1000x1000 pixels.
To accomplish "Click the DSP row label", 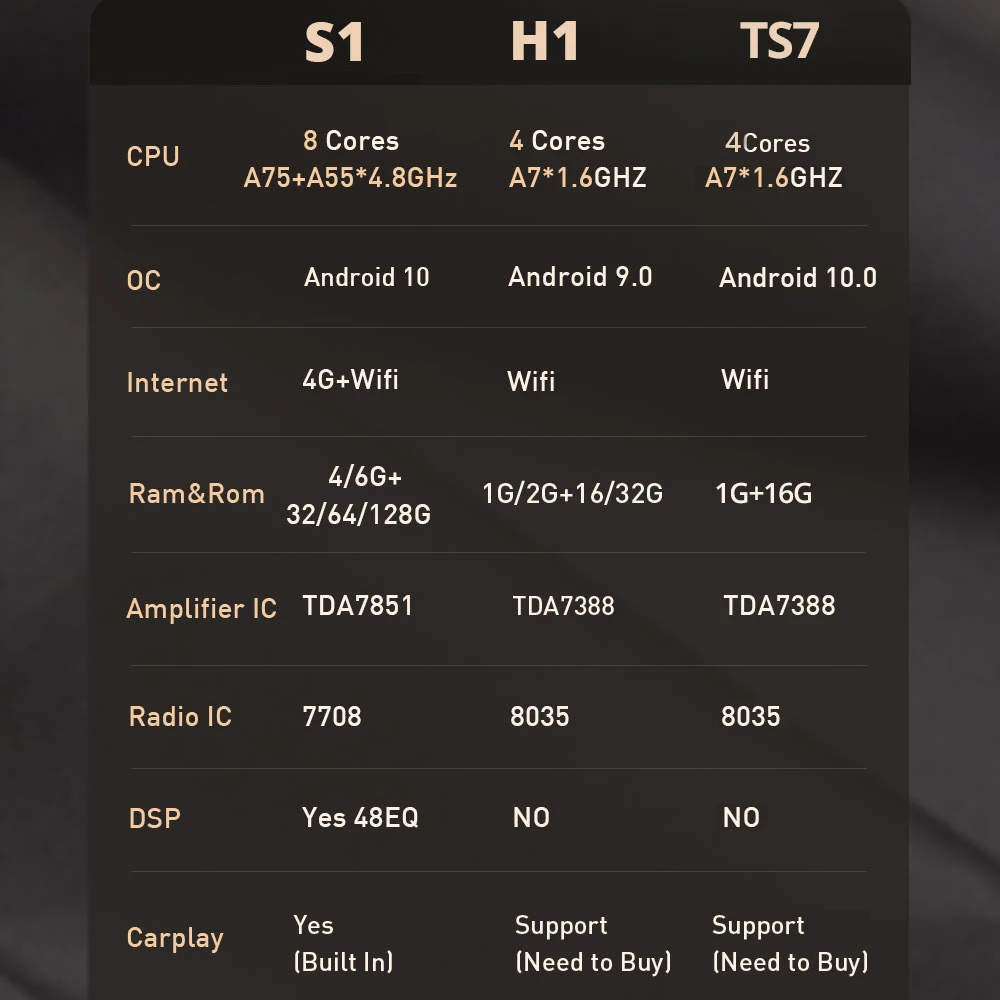I will tap(155, 819).
